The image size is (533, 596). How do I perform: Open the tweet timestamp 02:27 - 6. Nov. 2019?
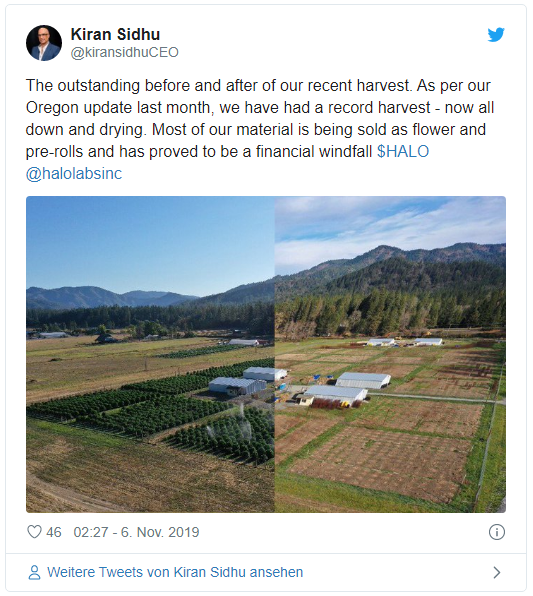[x=136, y=532]
